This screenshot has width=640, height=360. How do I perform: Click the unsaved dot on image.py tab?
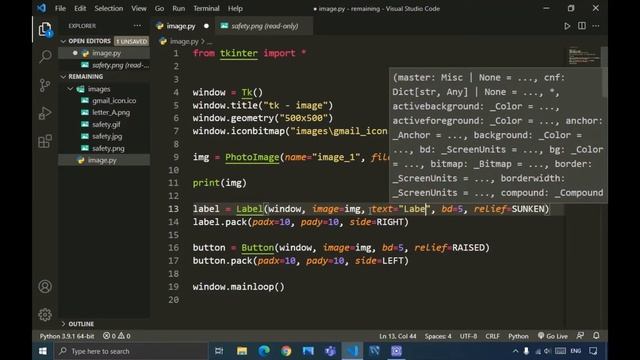(206, 26)
